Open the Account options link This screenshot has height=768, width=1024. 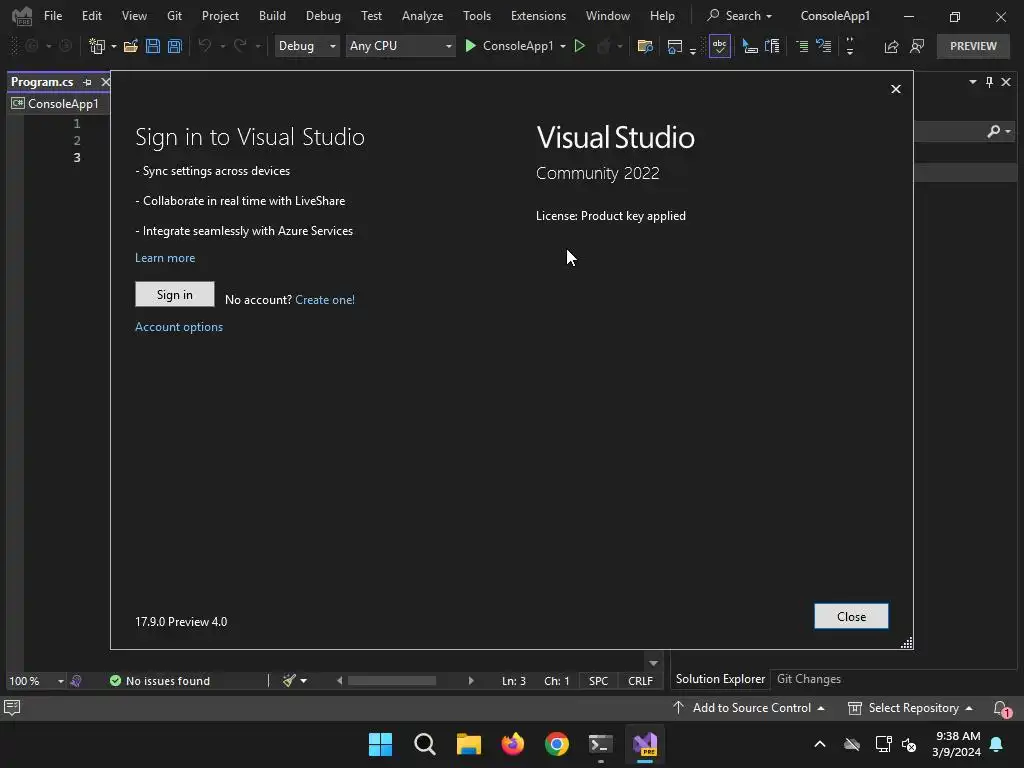click(x=179, y=327)
